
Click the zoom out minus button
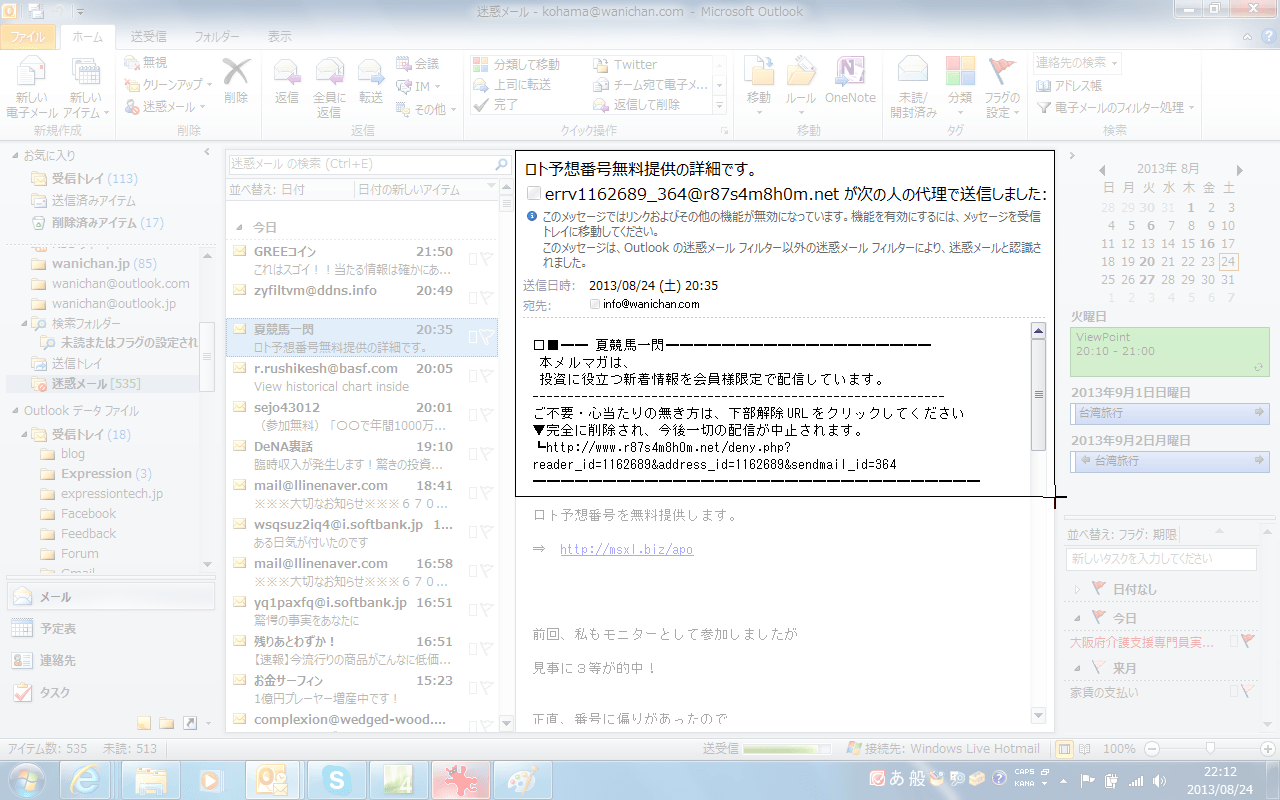(x=1151, y=749)
